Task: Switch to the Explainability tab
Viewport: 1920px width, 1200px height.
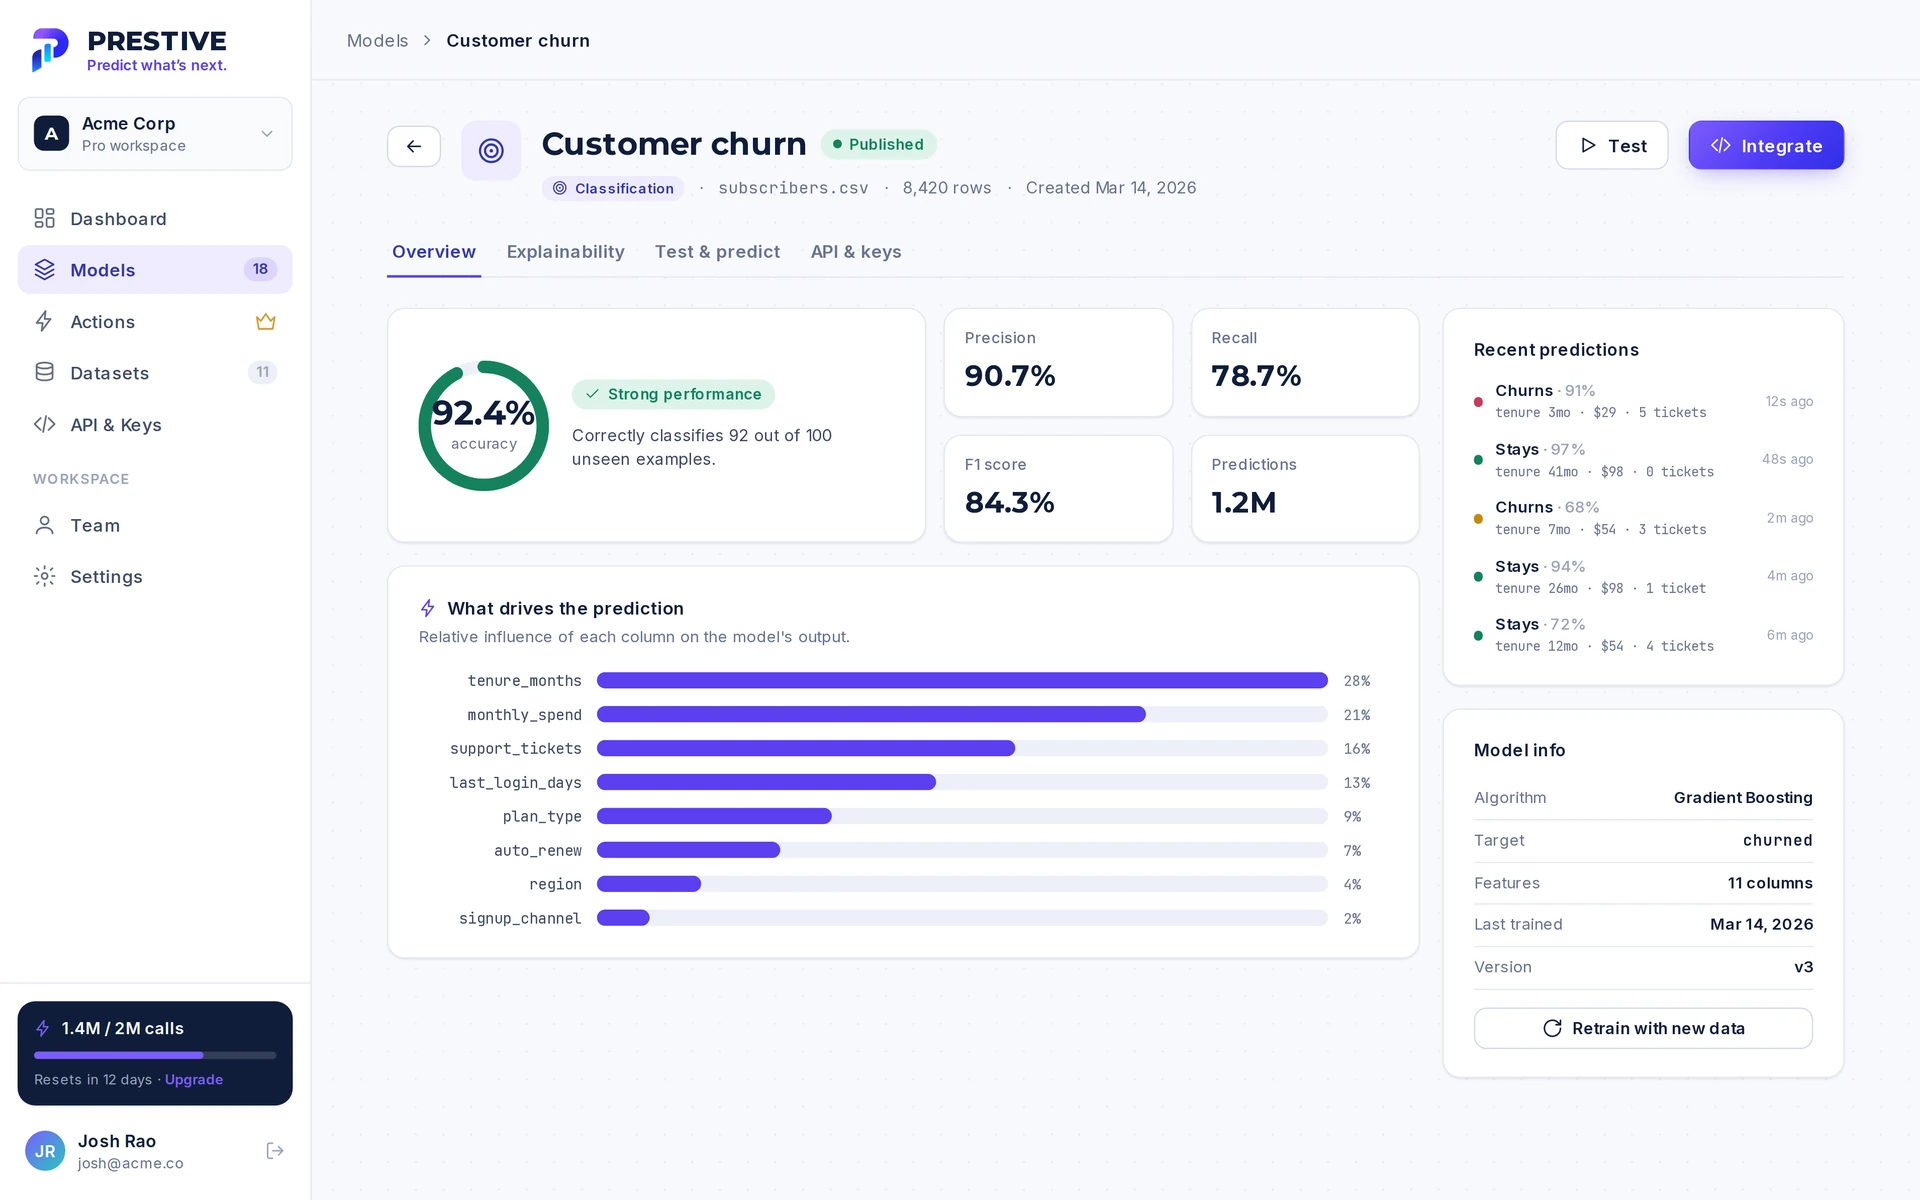Action: click(x=565, y=252)
